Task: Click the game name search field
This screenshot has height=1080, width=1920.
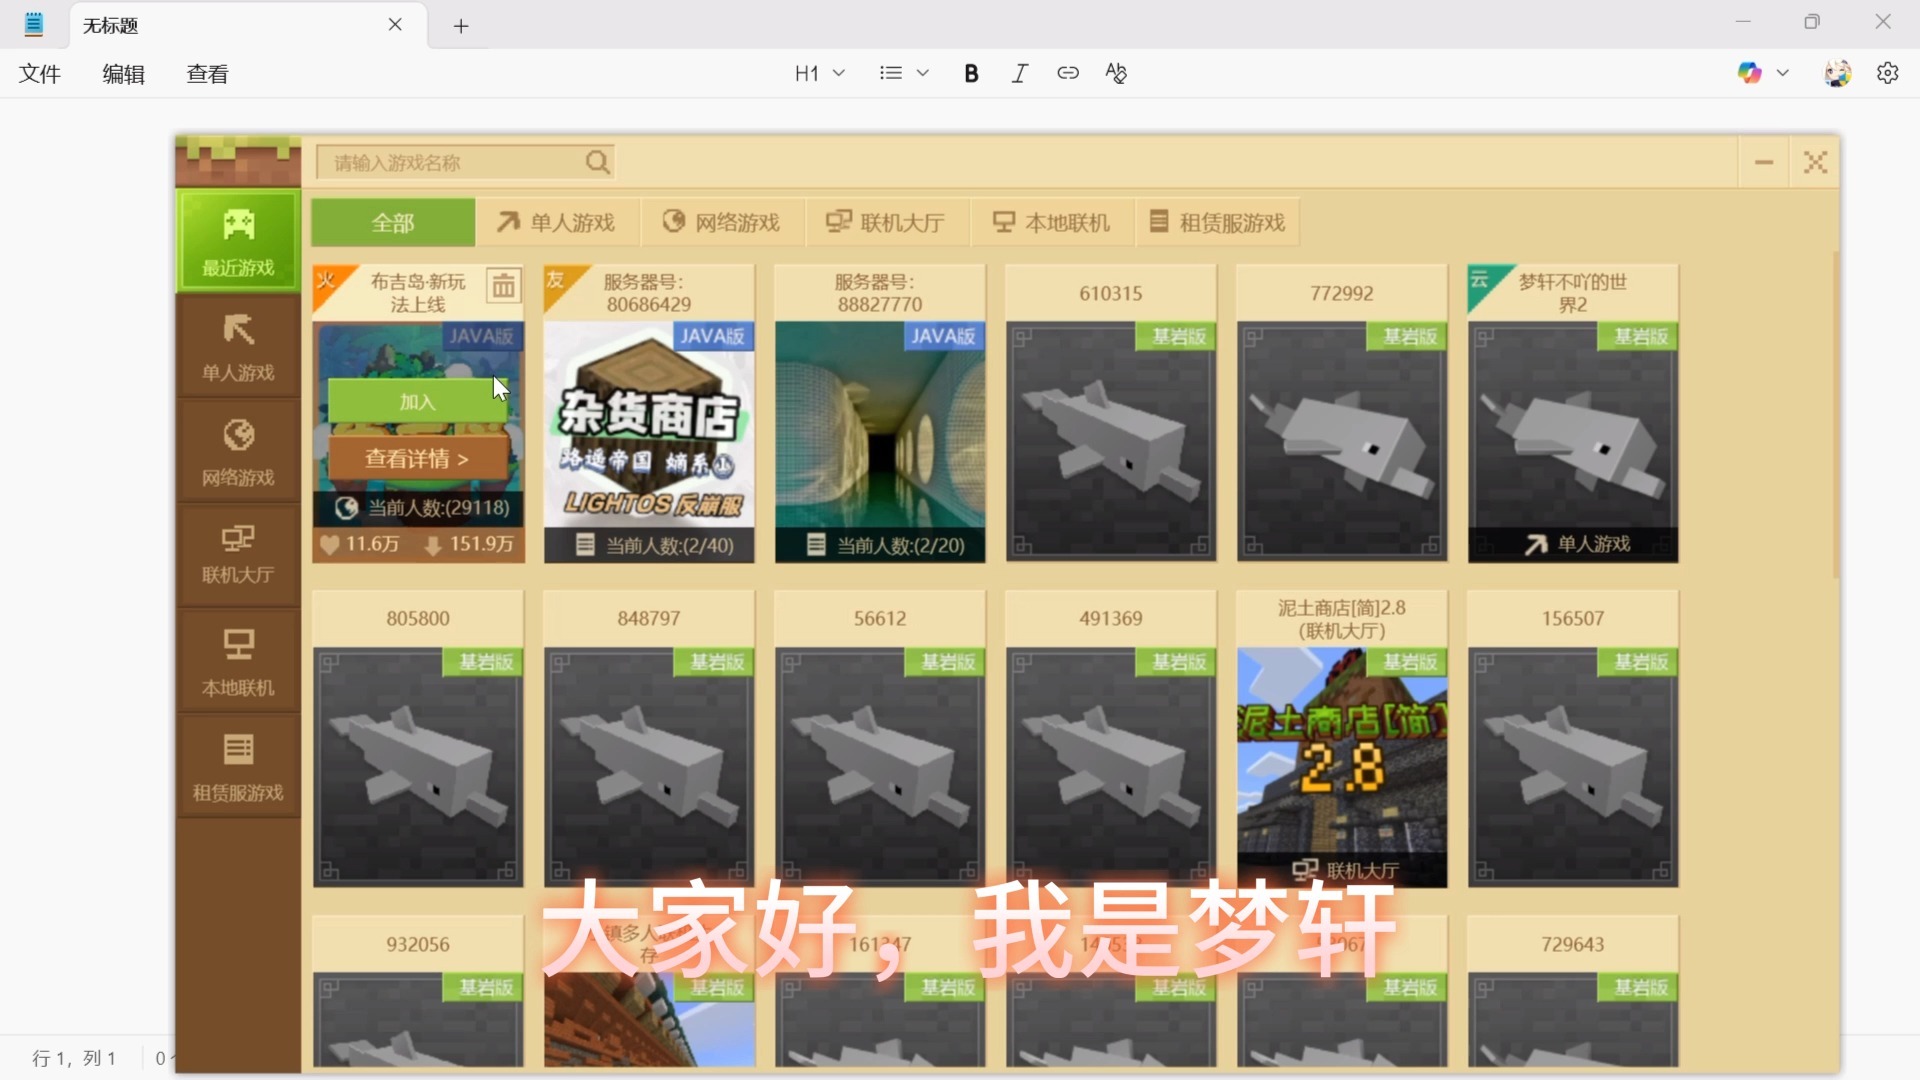Action: point(465,162)
